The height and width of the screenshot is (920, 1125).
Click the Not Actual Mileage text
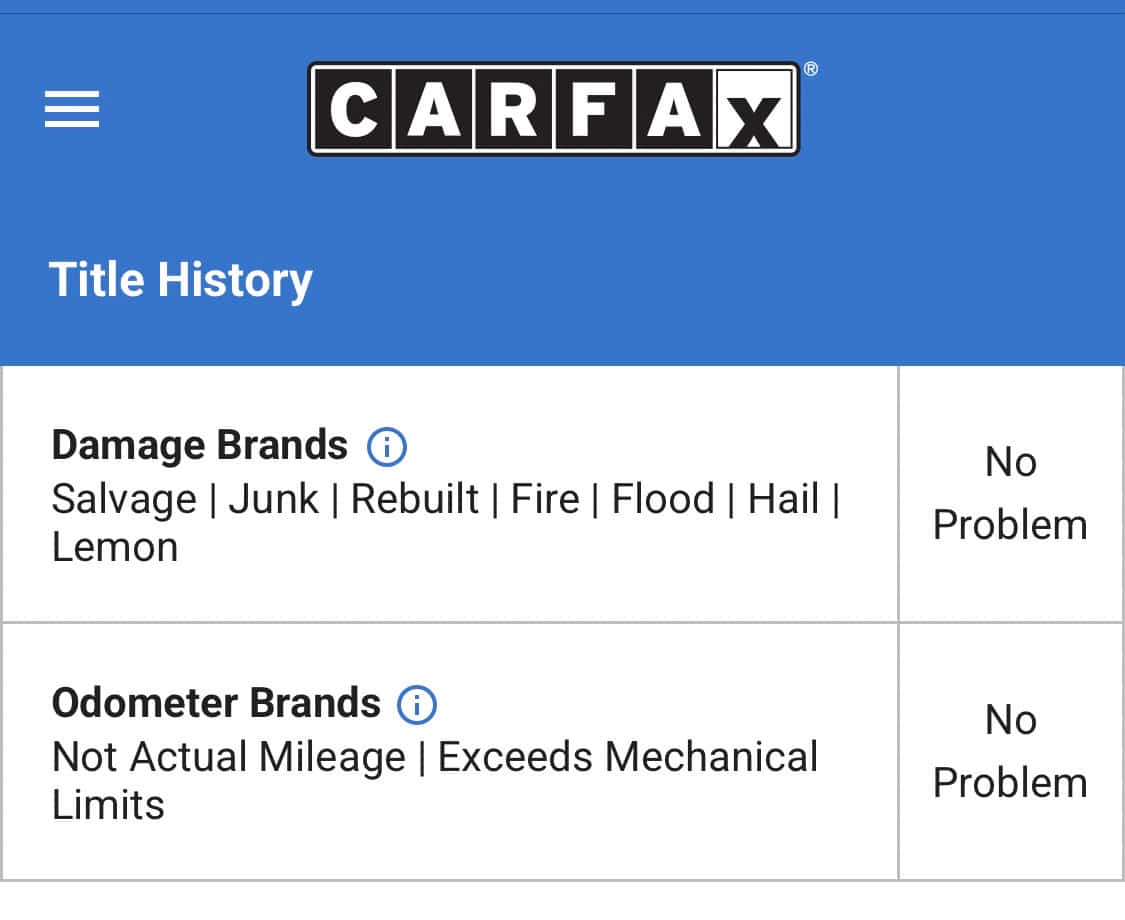228,757
